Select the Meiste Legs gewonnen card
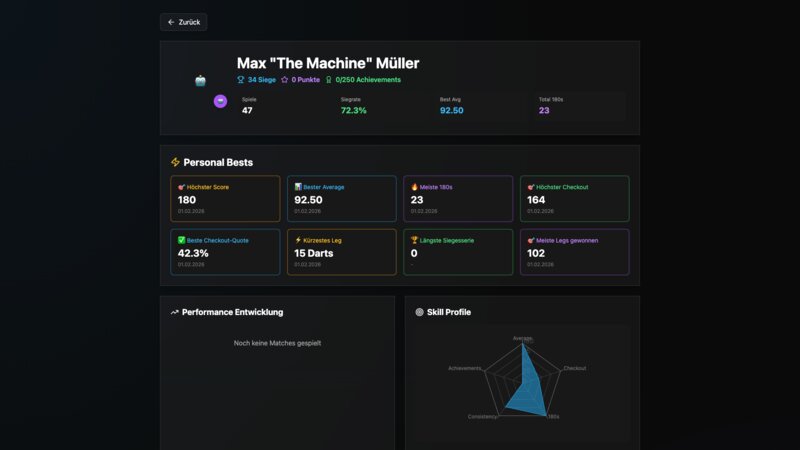 click(x=574, y=252)
